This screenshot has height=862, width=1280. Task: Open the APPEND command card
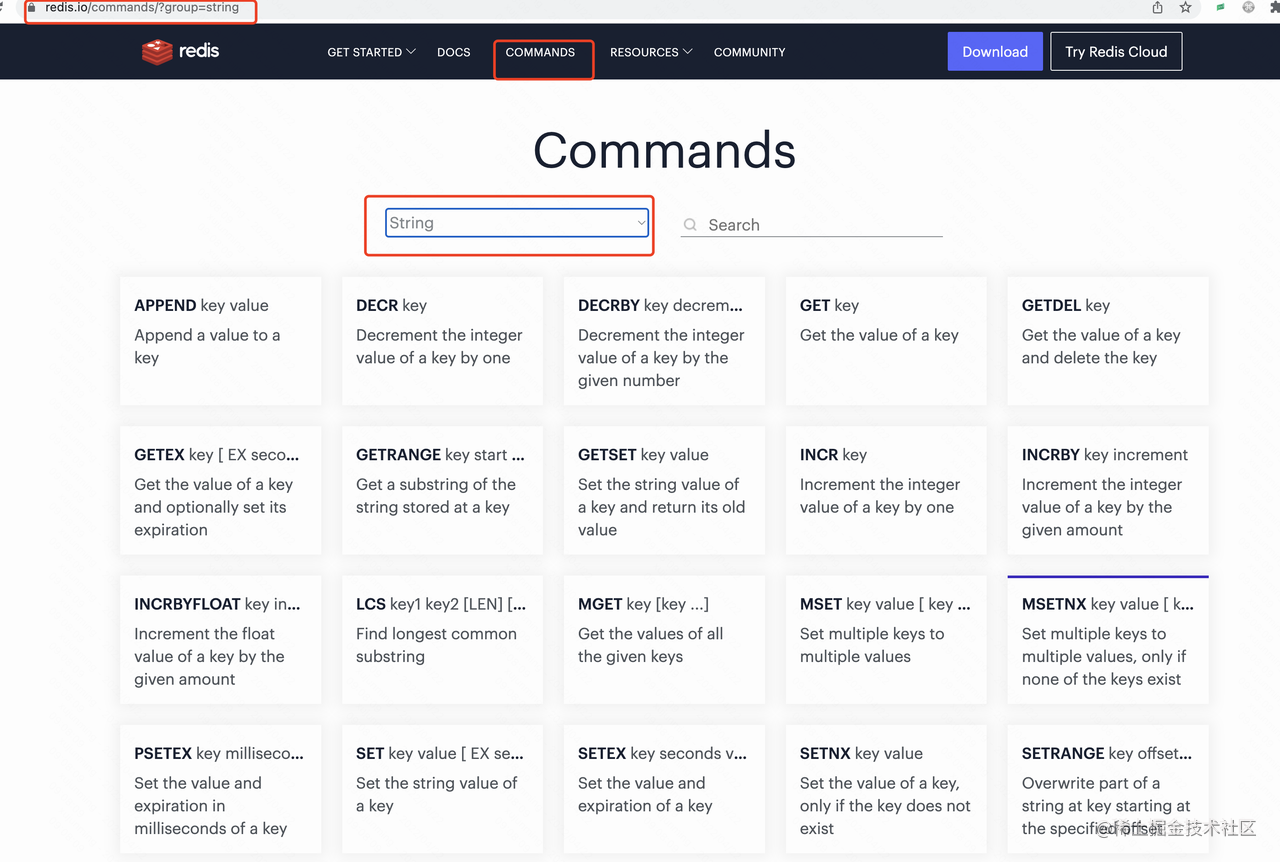click(221, 341)
